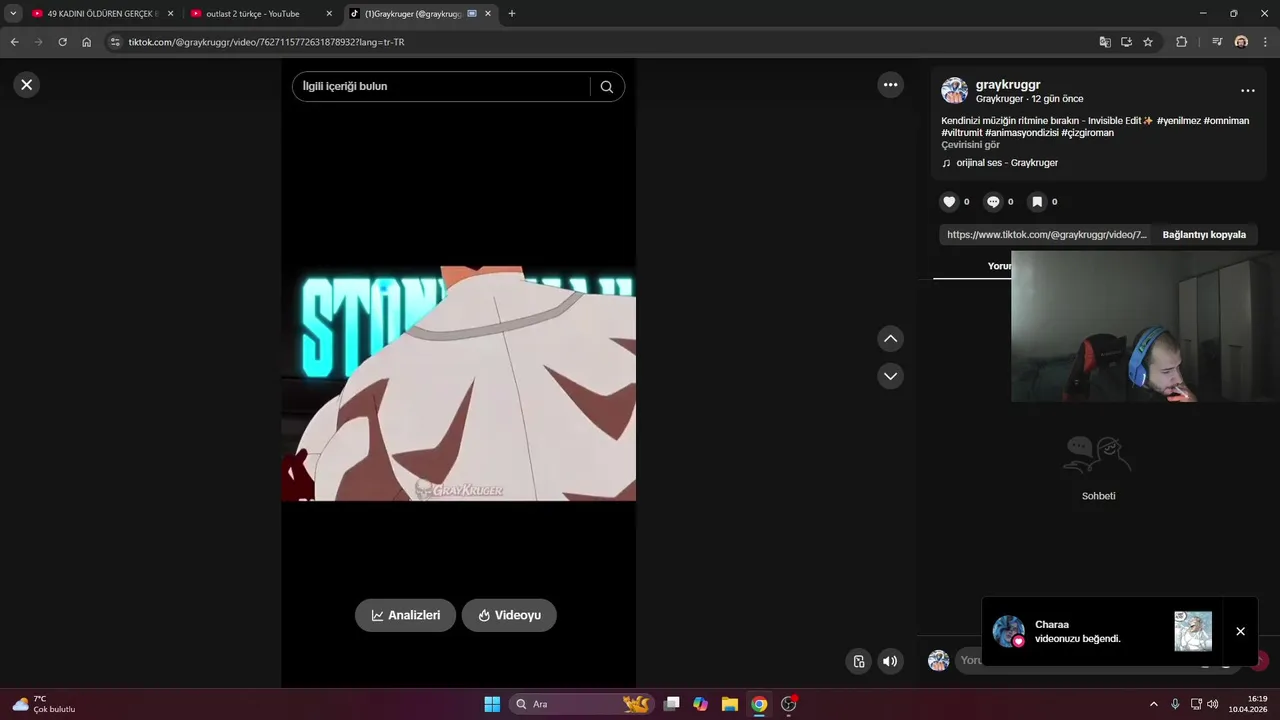This screenshot has height=720, width=1280.
Task: Open Chrome three-dot menu
Action: 1265,42
